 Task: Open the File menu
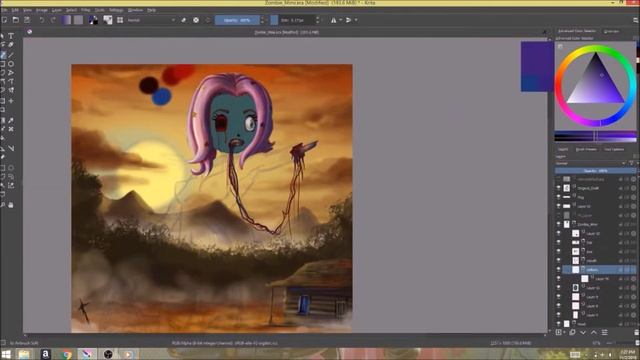tap(4, 10)
